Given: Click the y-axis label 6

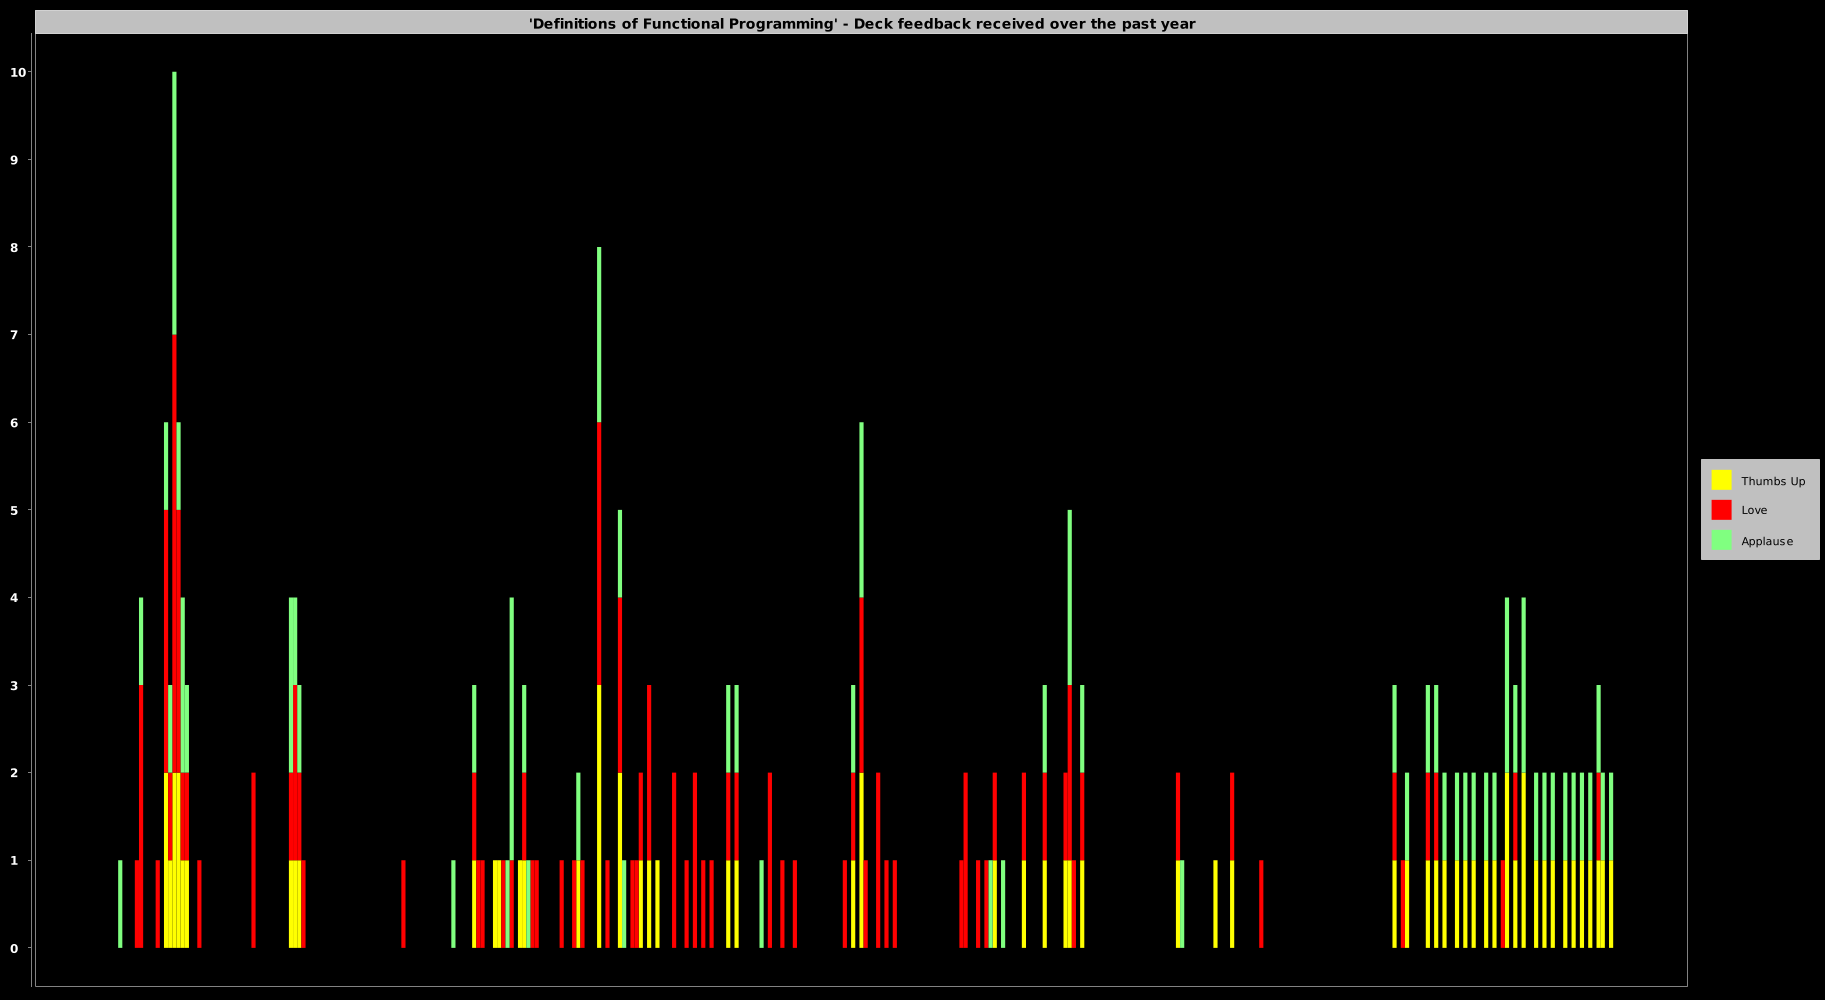Looking at the screenshot, I should 15,422.
